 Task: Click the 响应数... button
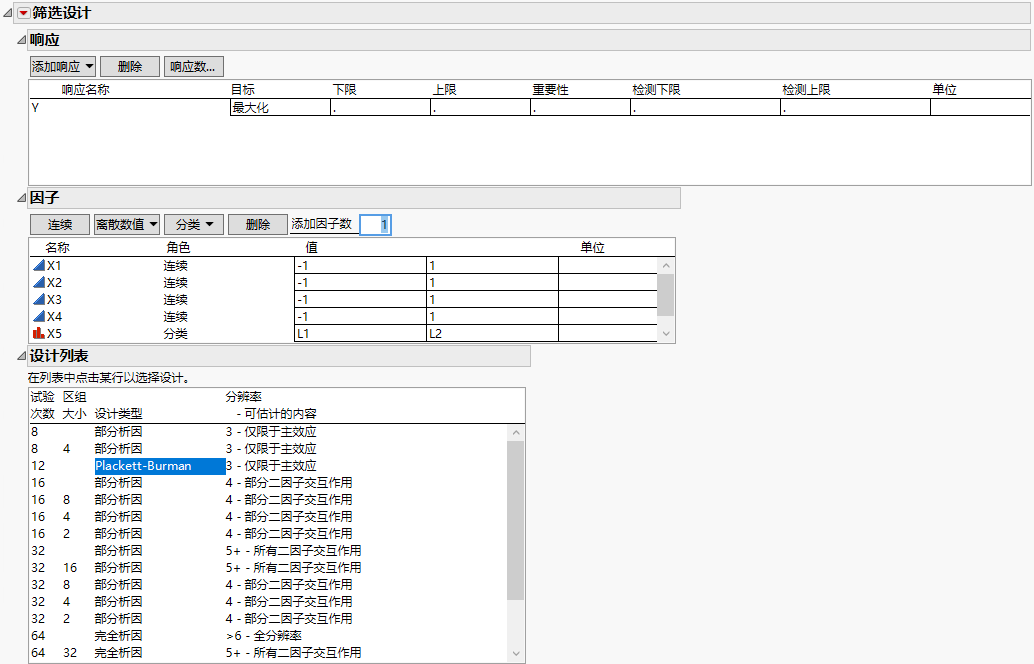point(193,67)
